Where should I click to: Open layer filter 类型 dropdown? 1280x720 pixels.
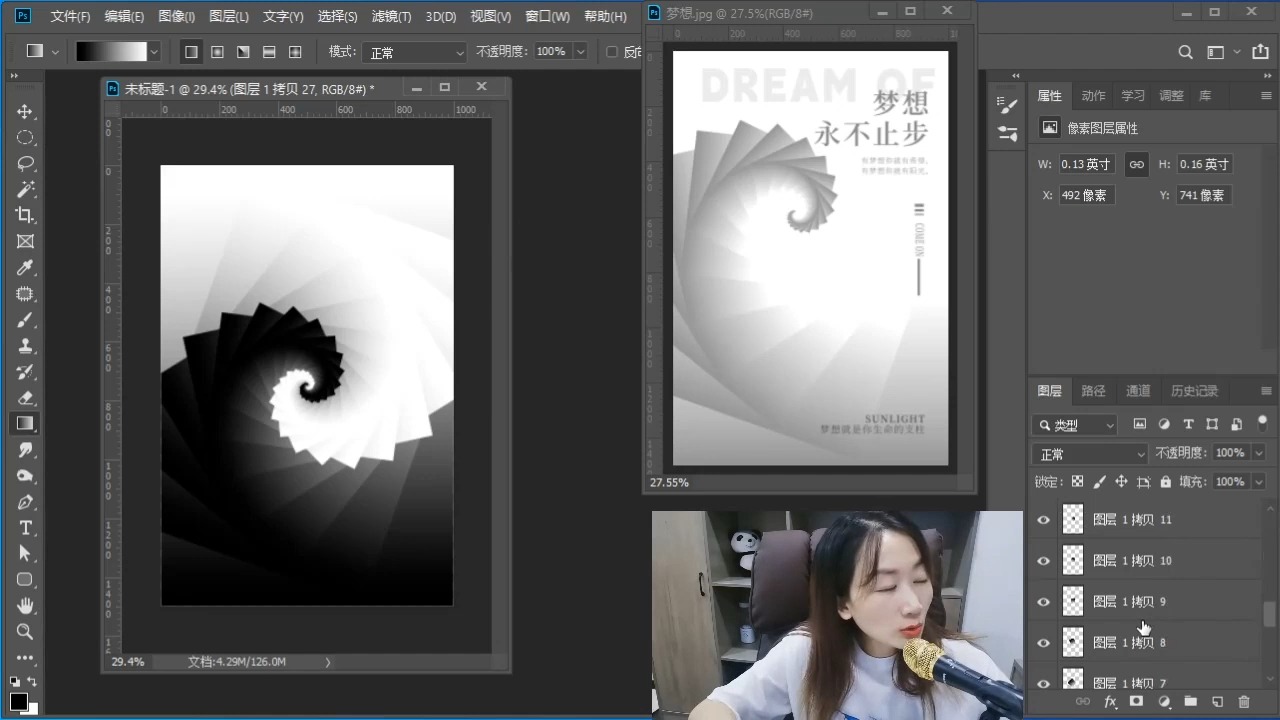point(1075,425)
